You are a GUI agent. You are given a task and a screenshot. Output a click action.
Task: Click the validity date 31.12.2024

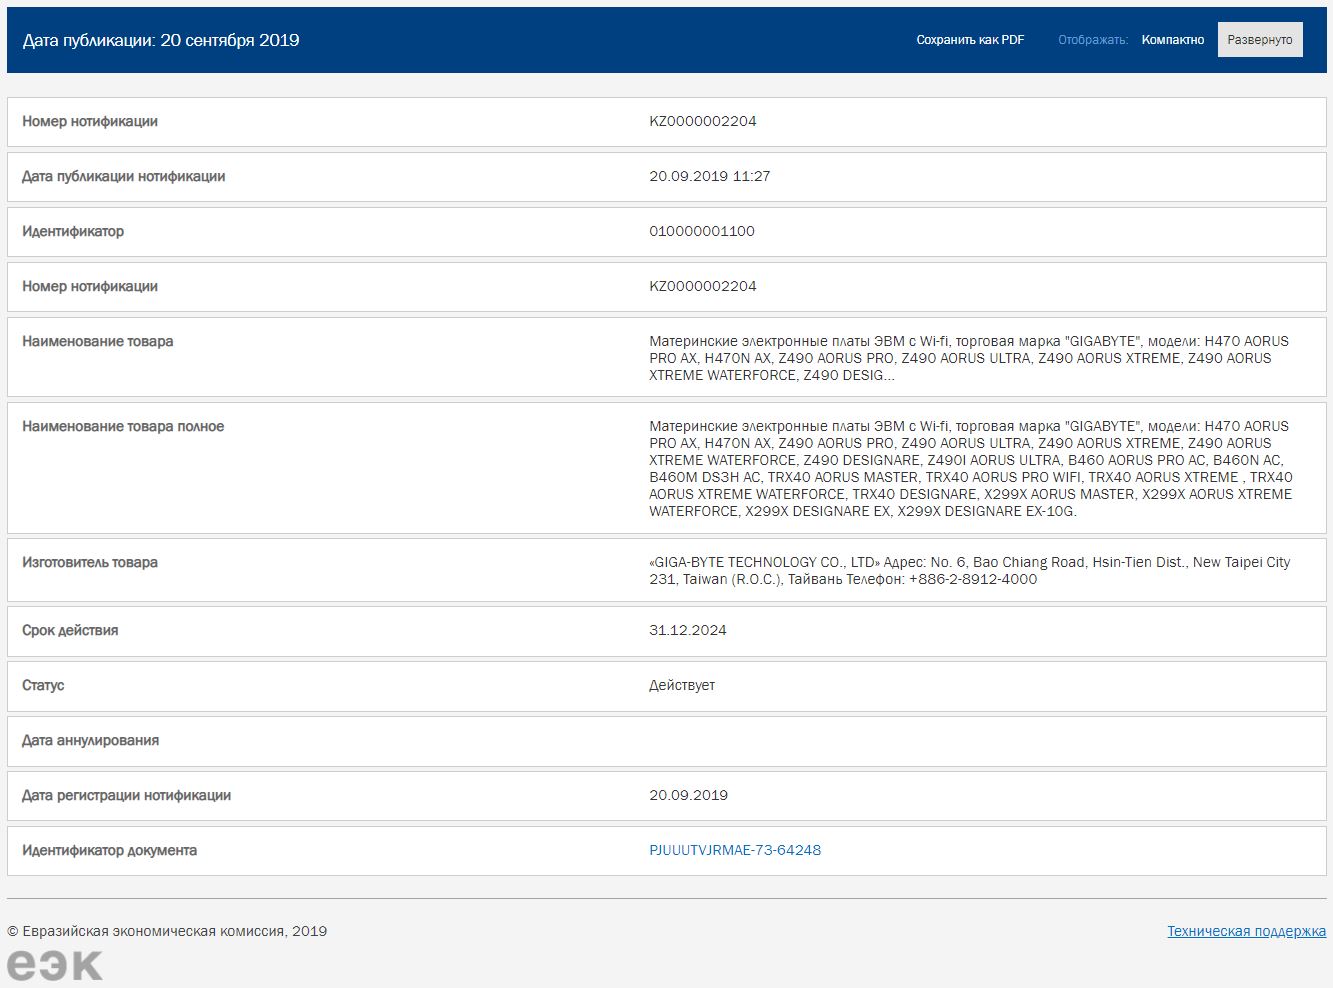pyautogui.click(x=688, y=630)
